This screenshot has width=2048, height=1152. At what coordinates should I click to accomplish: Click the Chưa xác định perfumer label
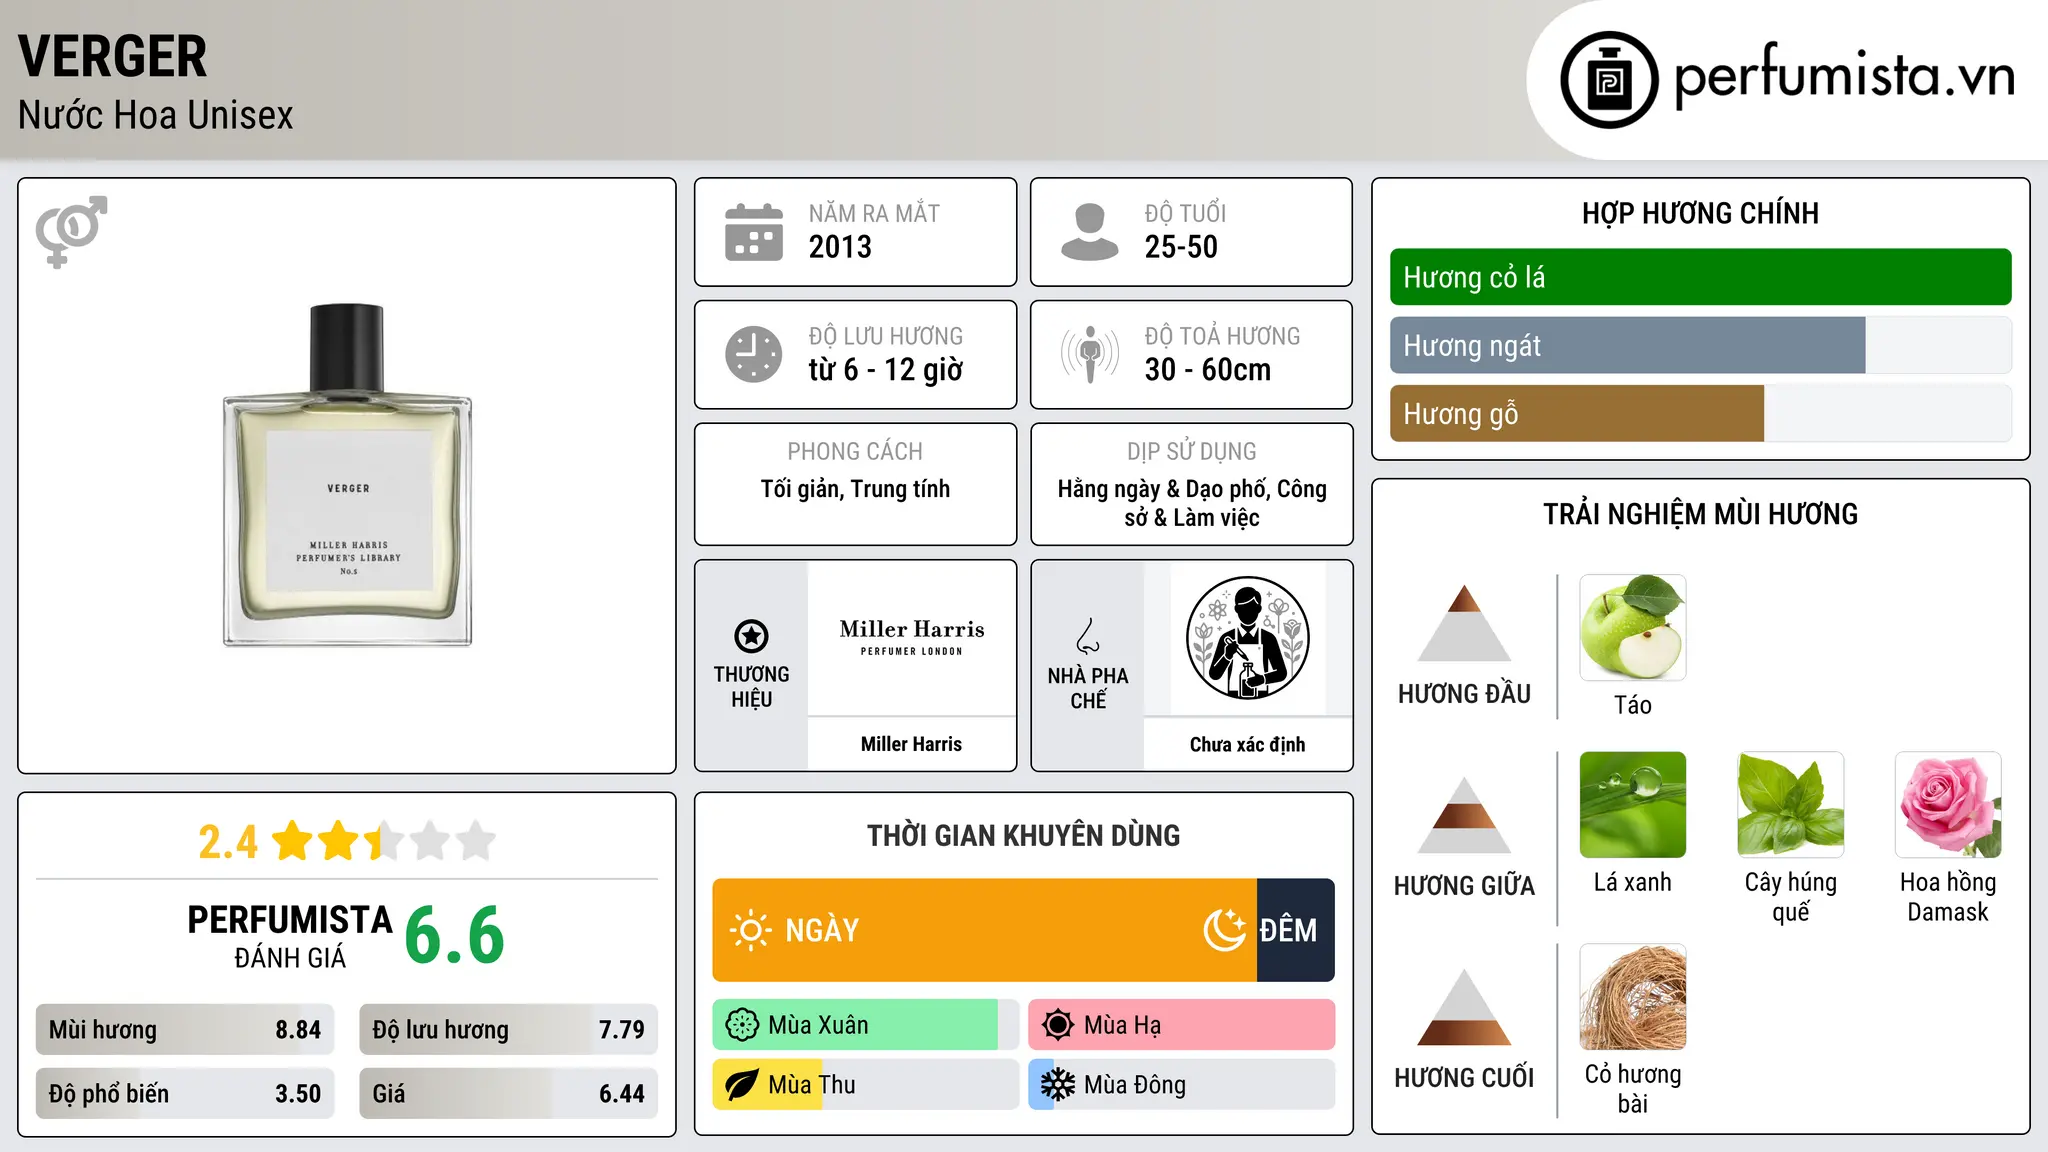[1247, 744]
